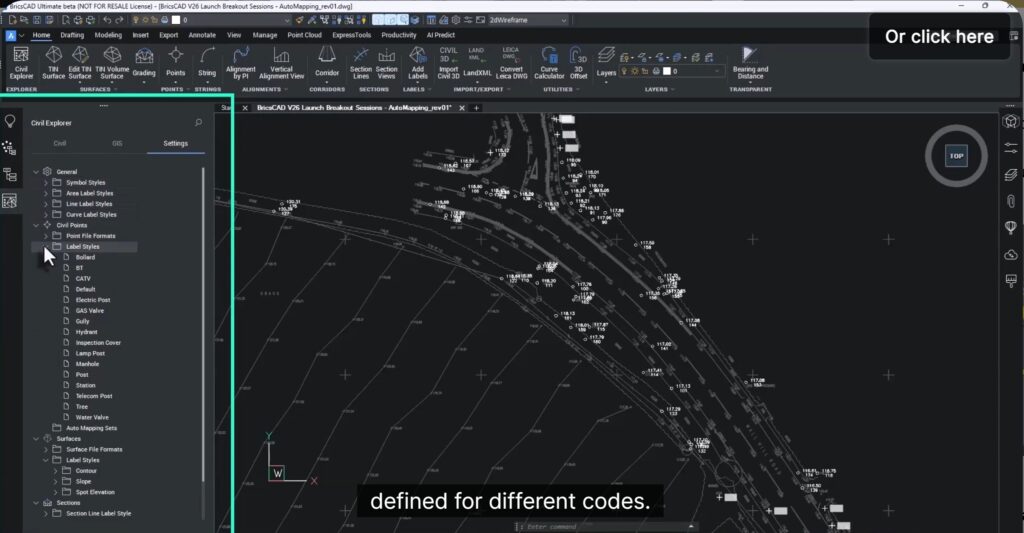
Task: Click the Undo icon in quick access bar
Action: click(107, 20)
